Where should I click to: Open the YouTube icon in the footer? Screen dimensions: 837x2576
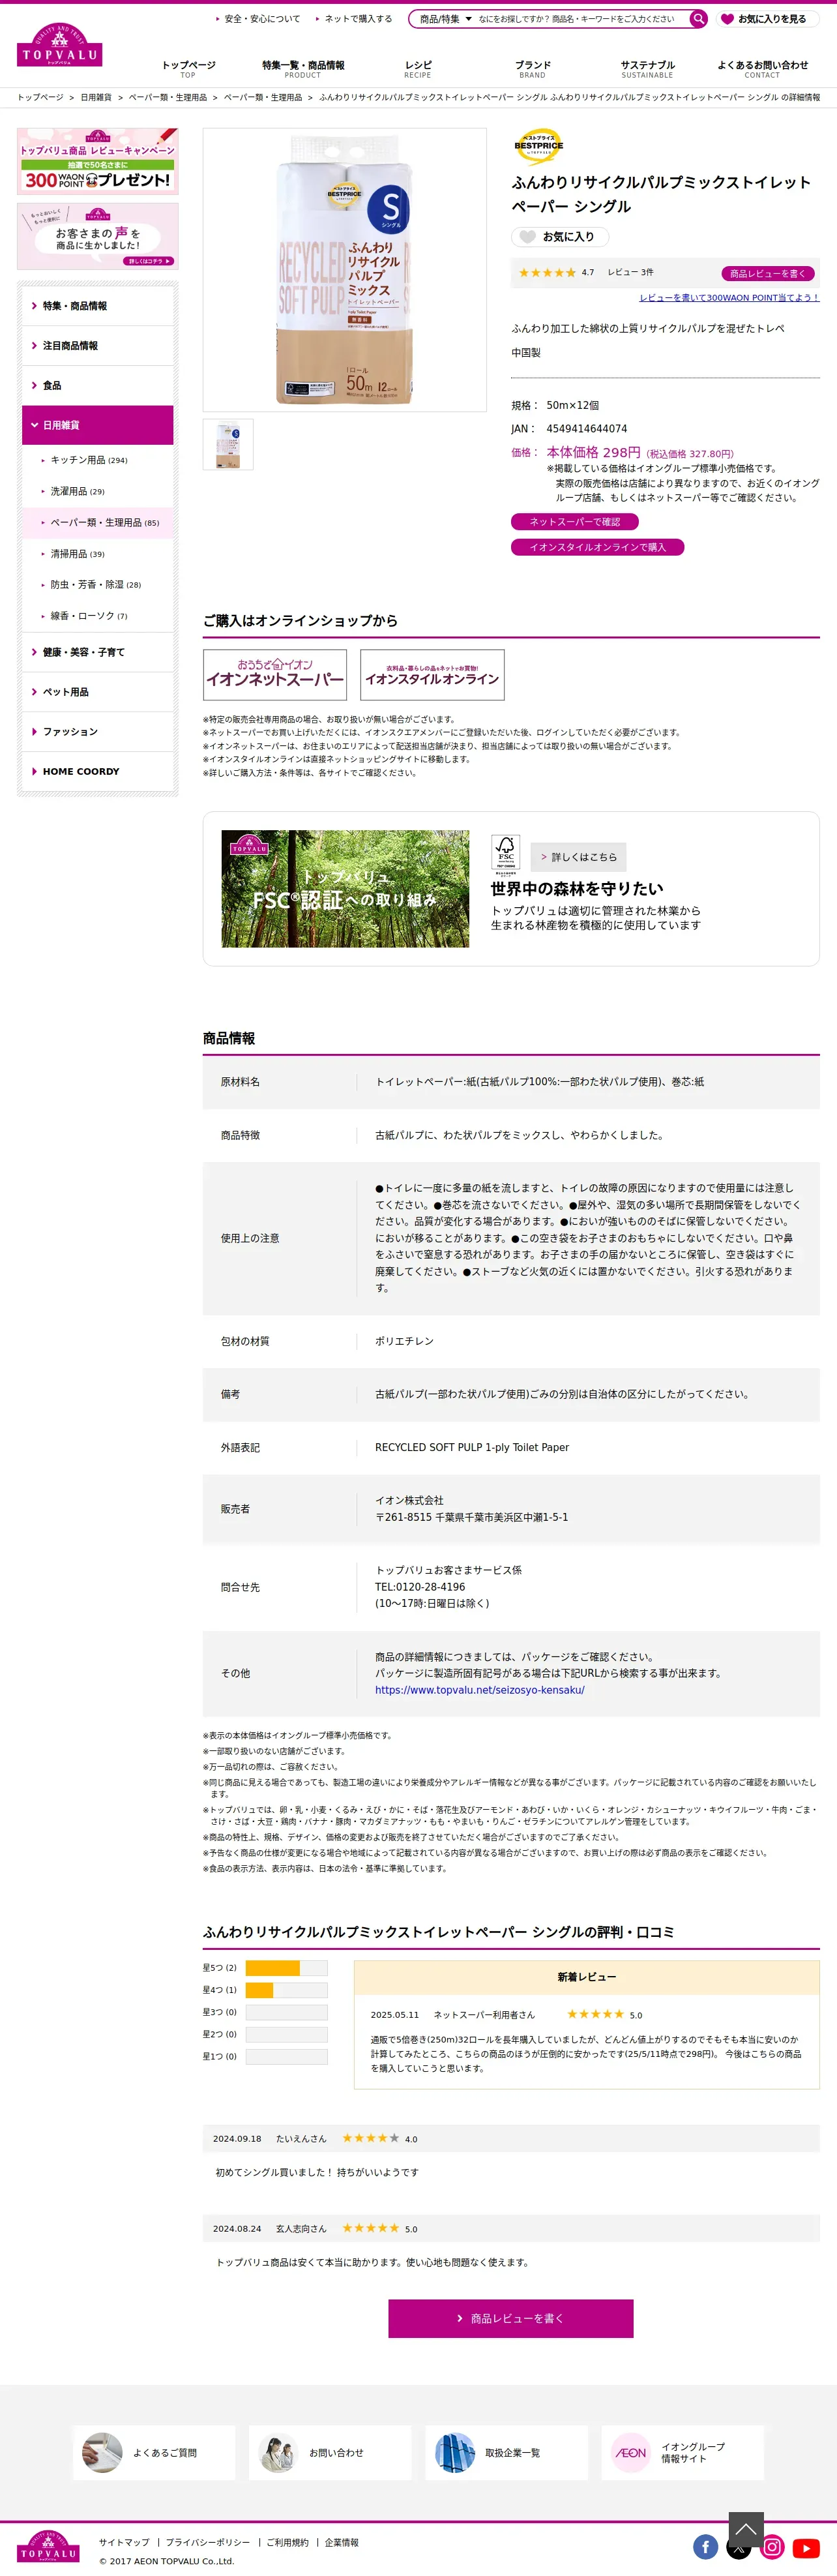[x=806, y=2547]
